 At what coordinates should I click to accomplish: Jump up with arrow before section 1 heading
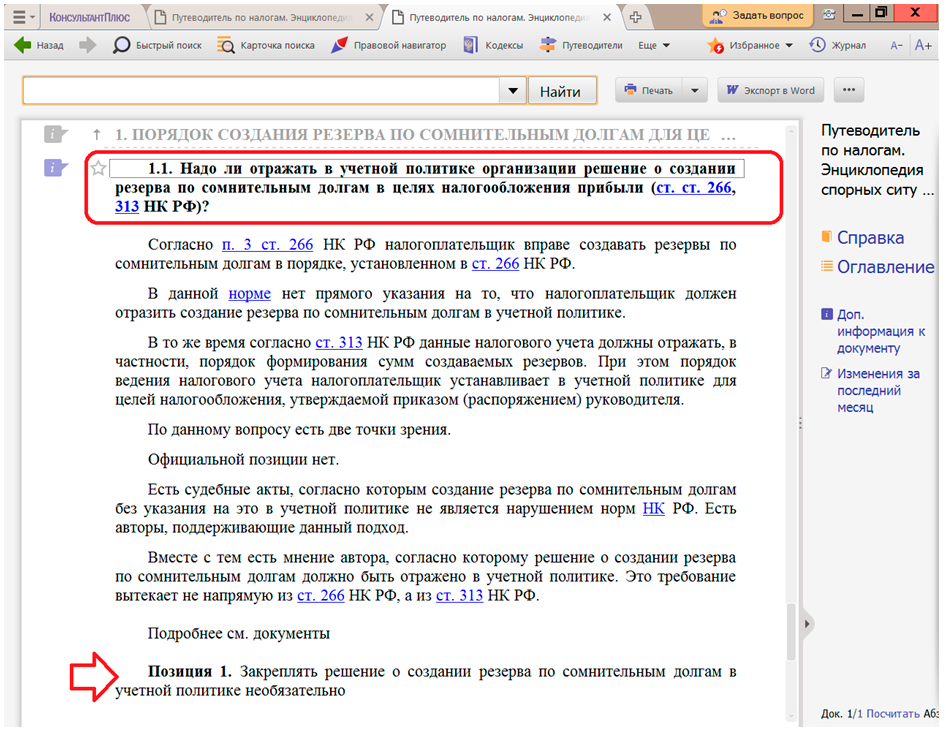(x=96, y=134)
